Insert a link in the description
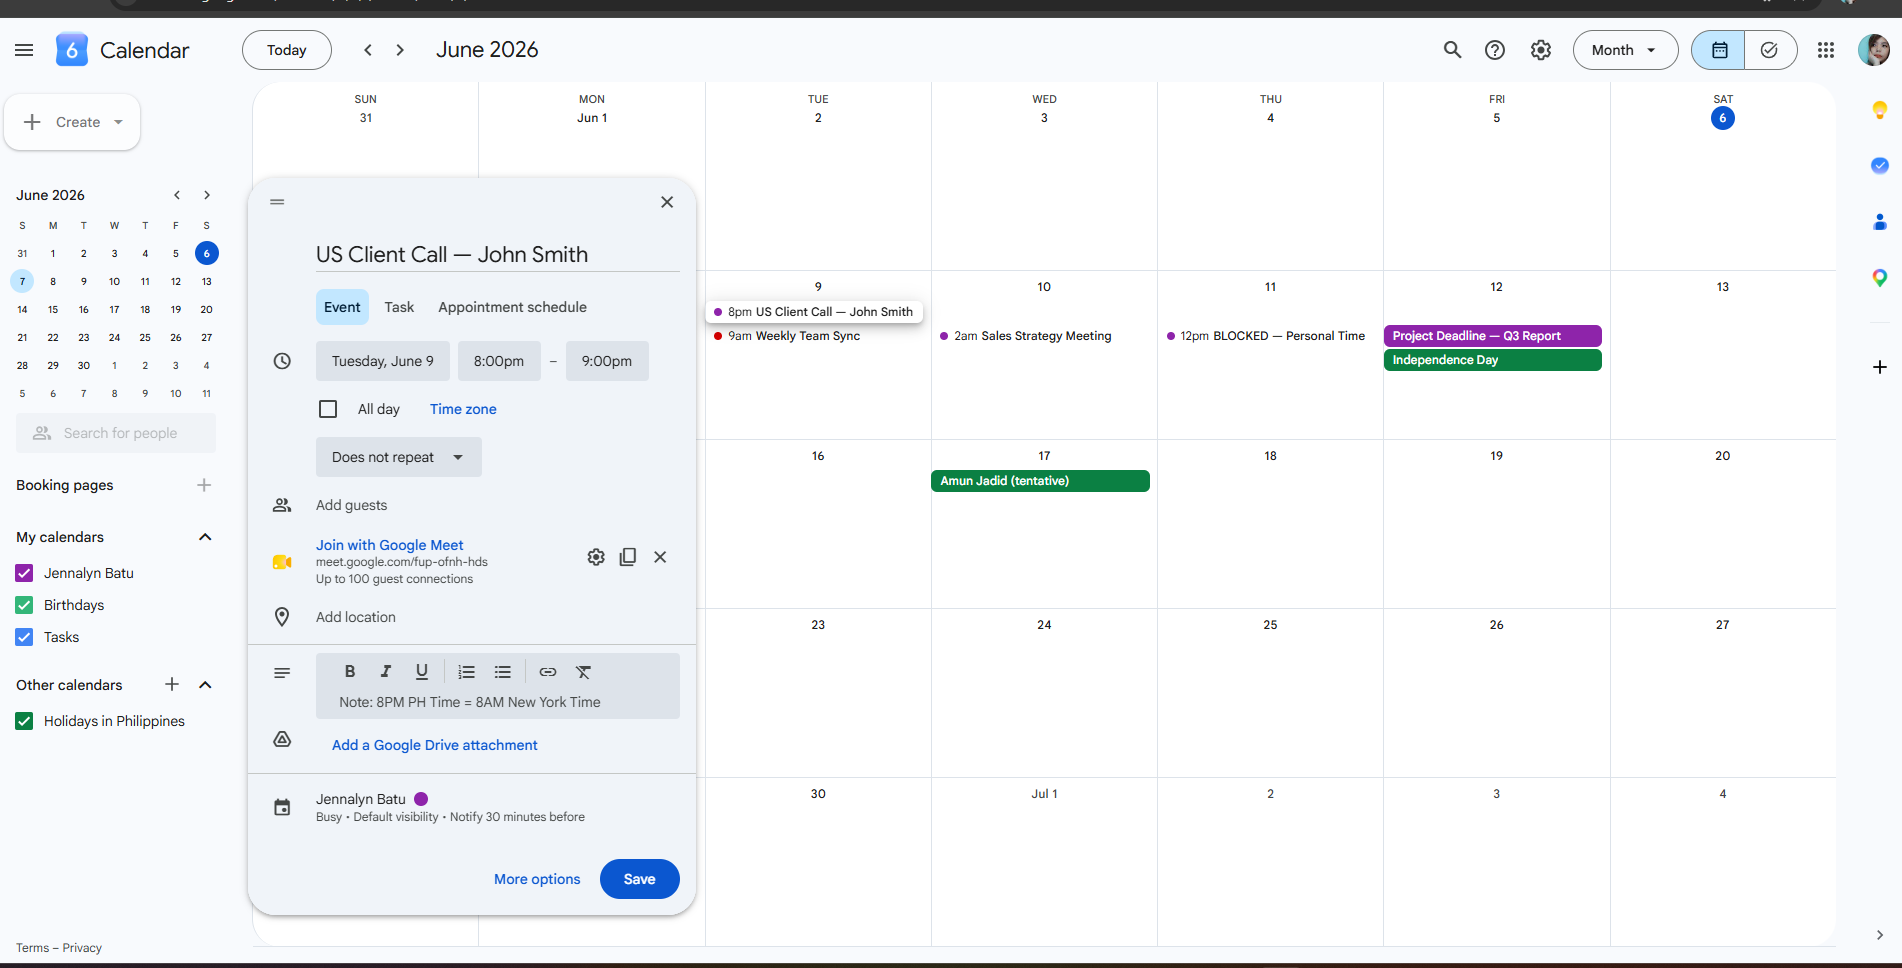 pos(548,672)
